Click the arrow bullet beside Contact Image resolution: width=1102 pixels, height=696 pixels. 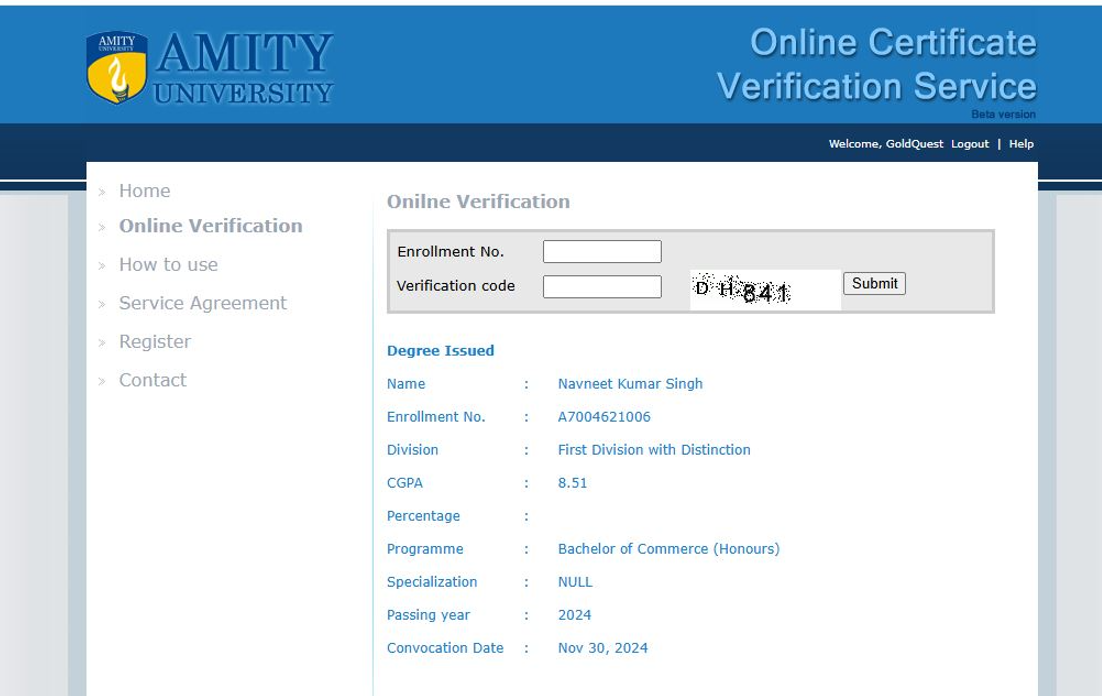[x=102, y=382]
